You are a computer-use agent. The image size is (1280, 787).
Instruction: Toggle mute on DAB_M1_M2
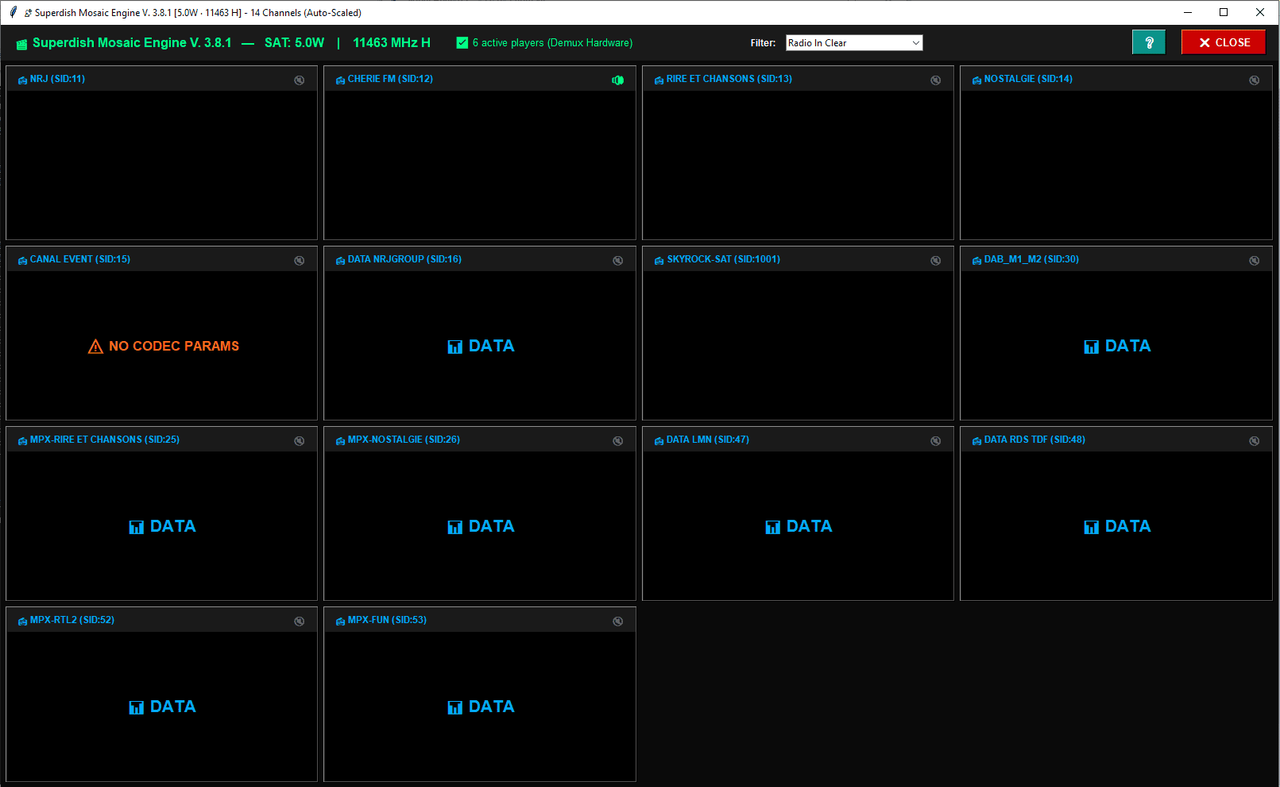tap(1254, 260)
